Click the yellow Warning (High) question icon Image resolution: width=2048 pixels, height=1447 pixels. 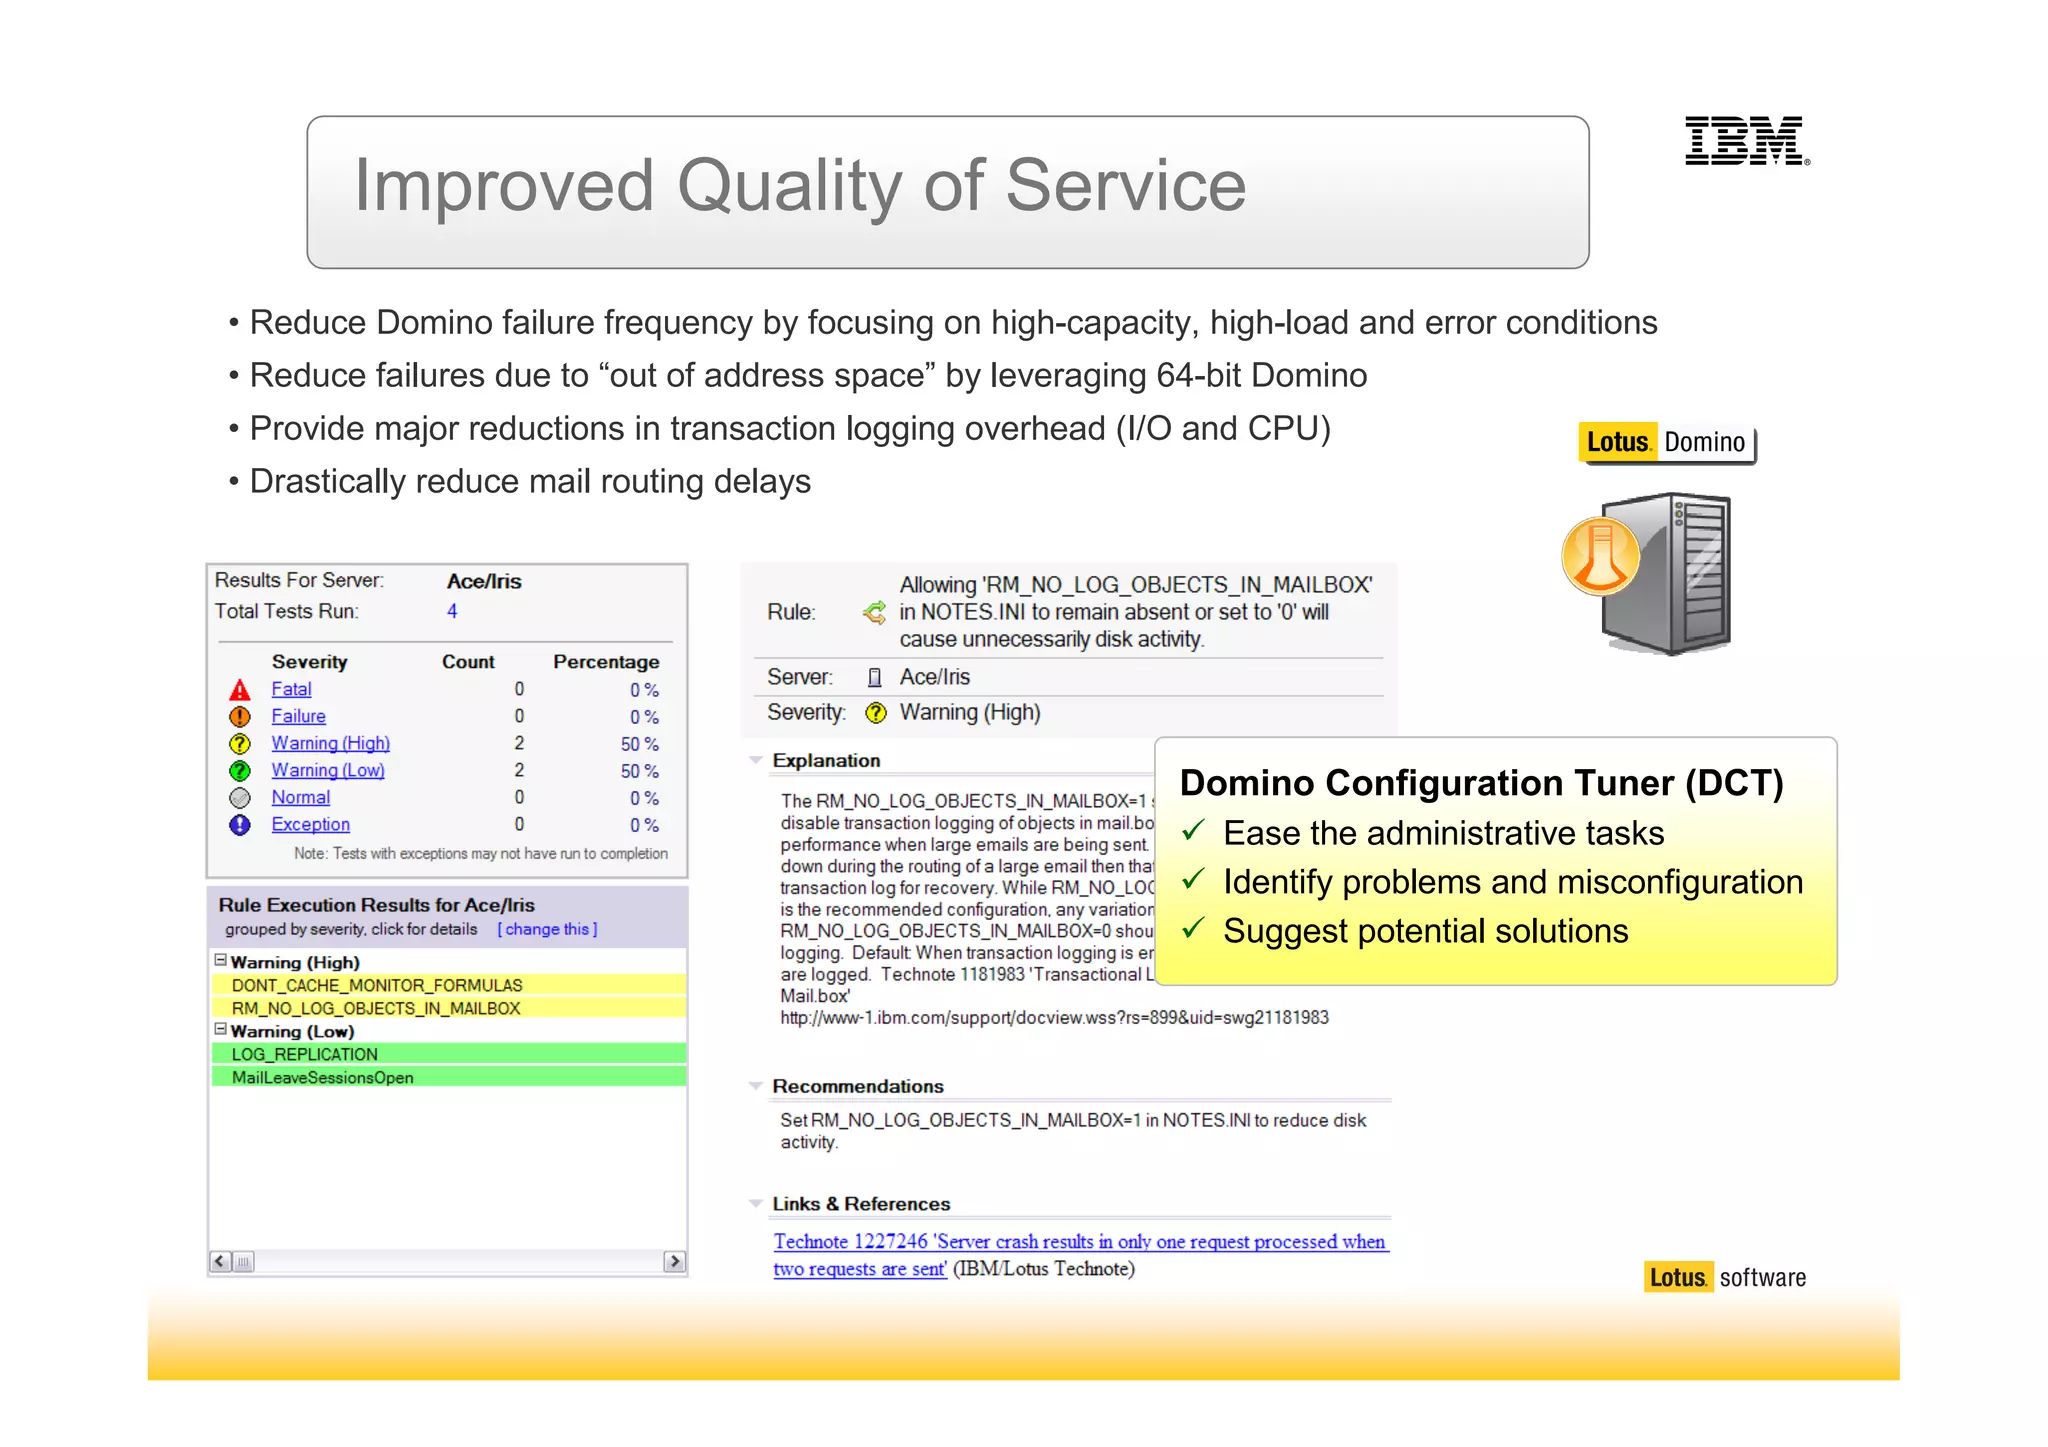pos(240,744)
